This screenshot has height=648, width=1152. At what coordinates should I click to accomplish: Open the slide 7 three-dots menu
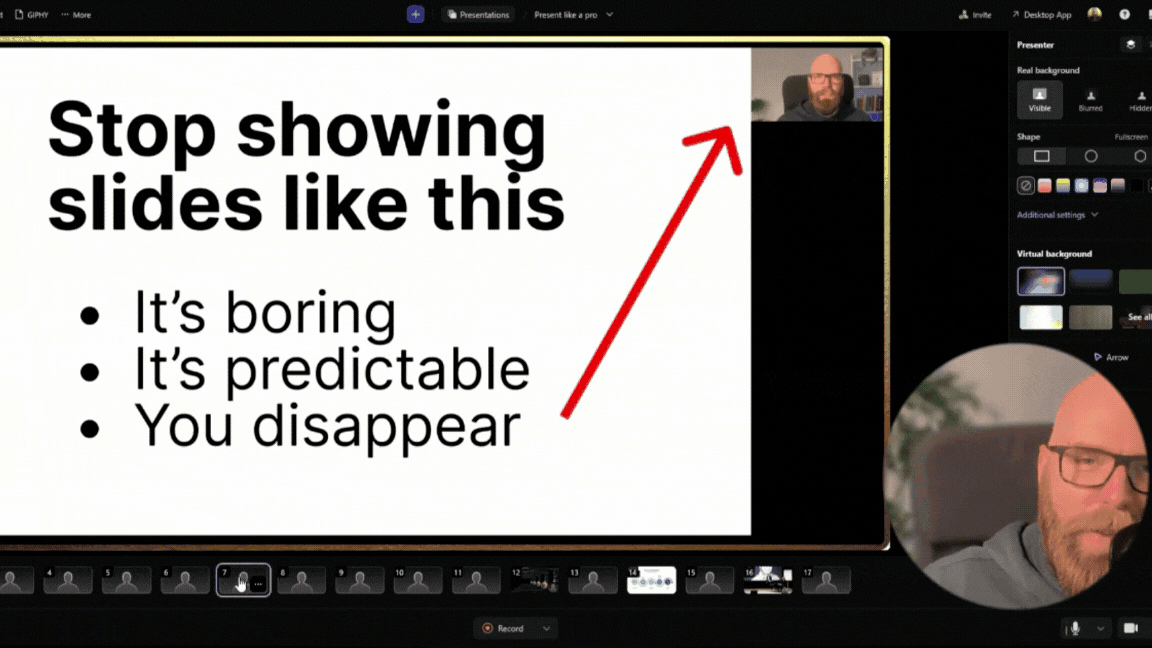click(259, 584)
